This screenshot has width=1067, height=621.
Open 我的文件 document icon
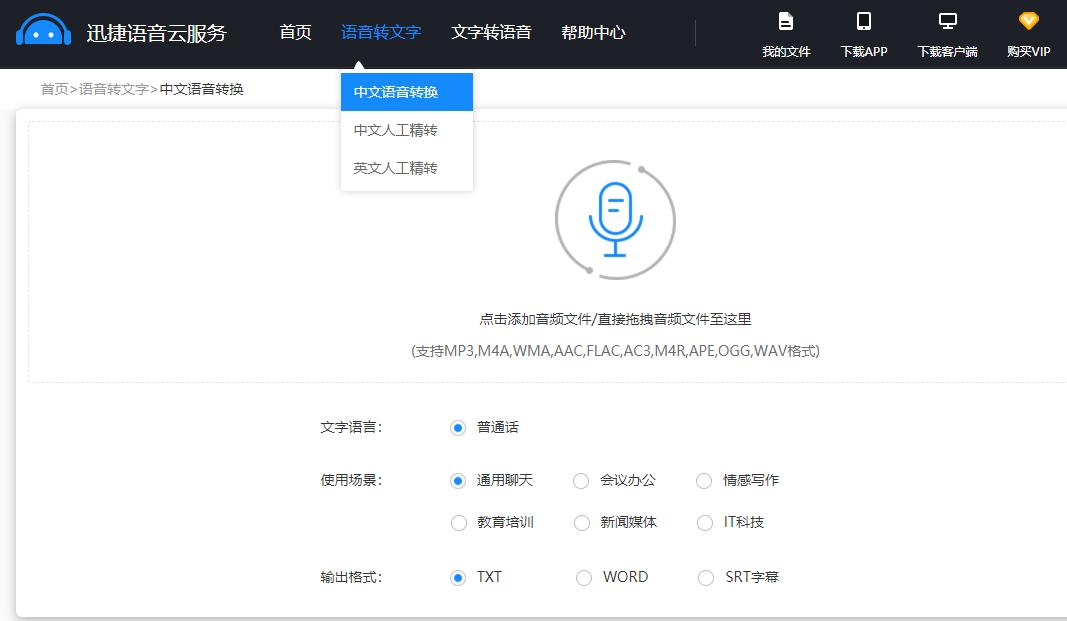point(787,20)
